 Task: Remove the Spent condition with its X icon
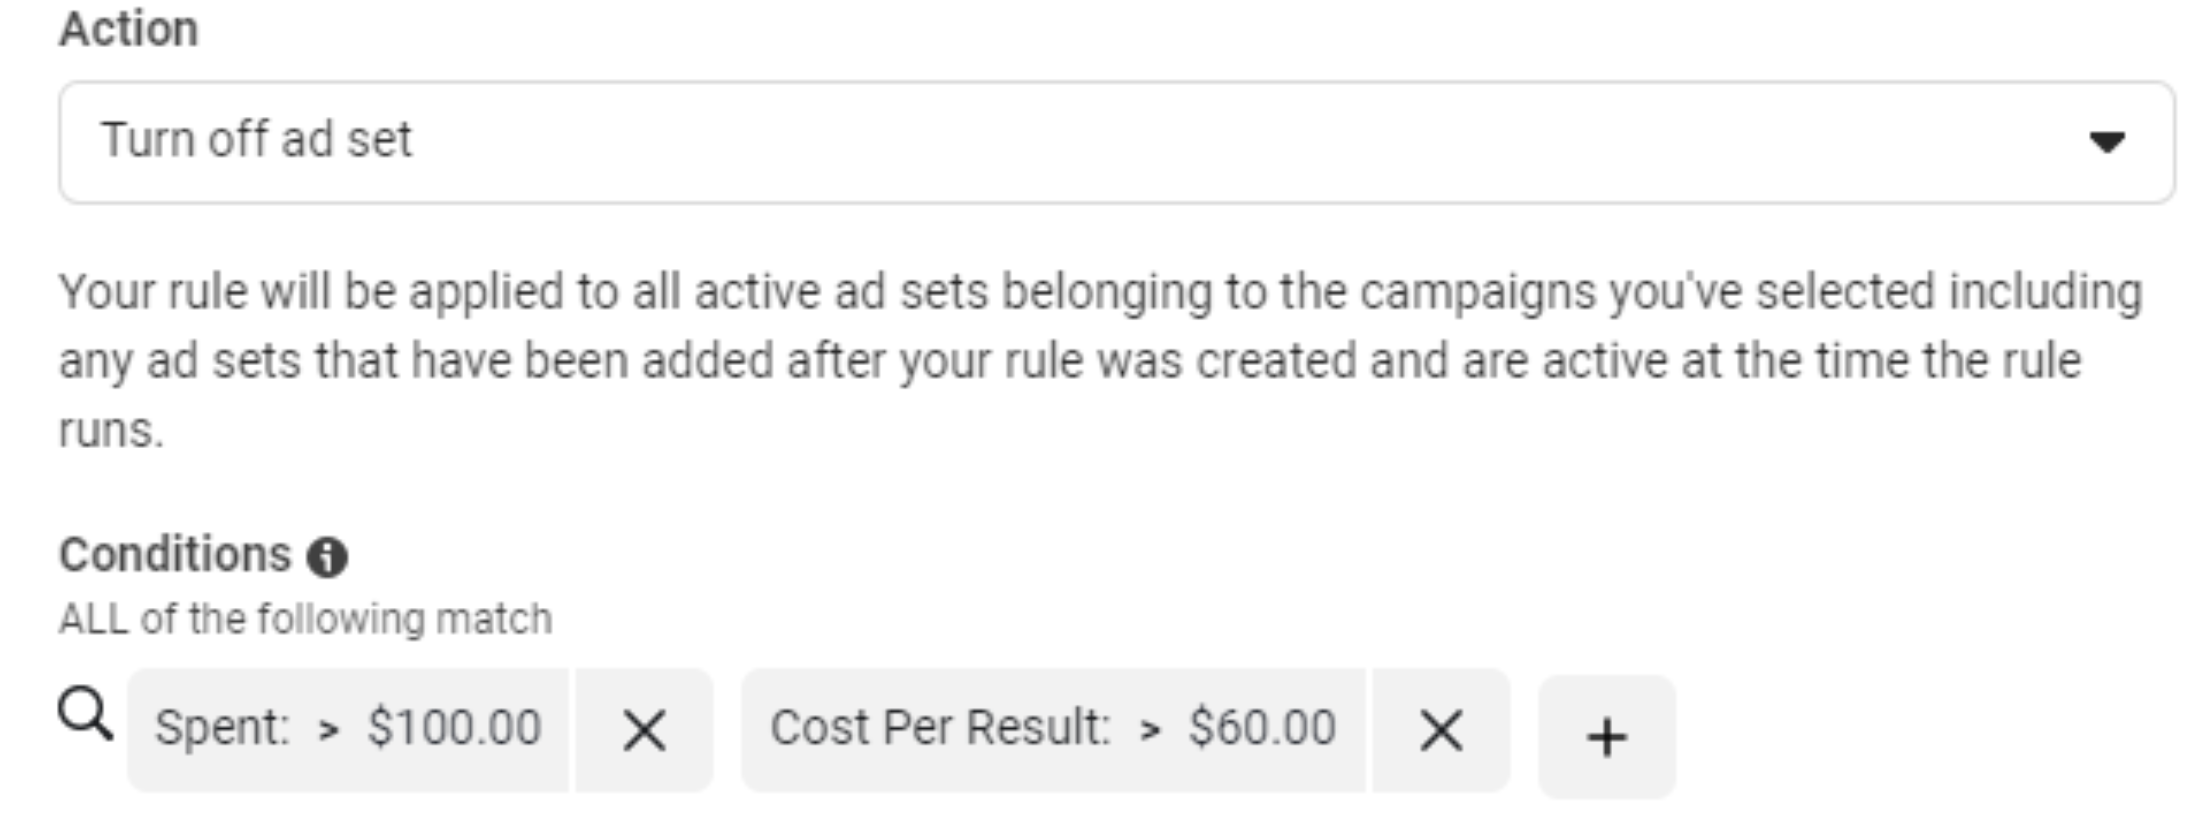click(645, 730)
